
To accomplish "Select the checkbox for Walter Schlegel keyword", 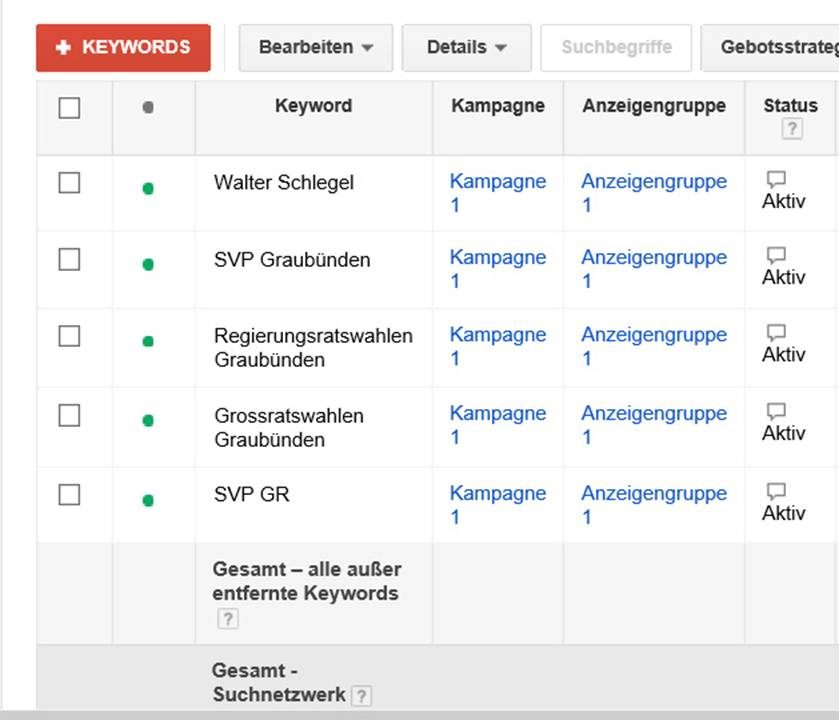I will point(69,183).
